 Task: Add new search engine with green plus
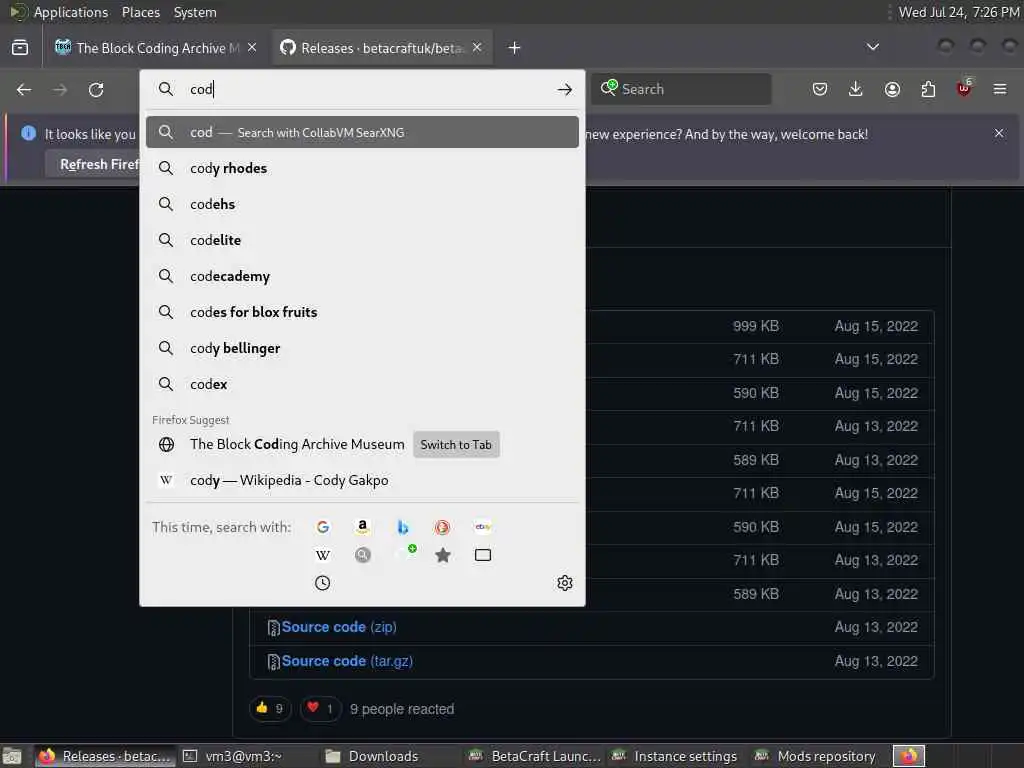click(406, 554)
